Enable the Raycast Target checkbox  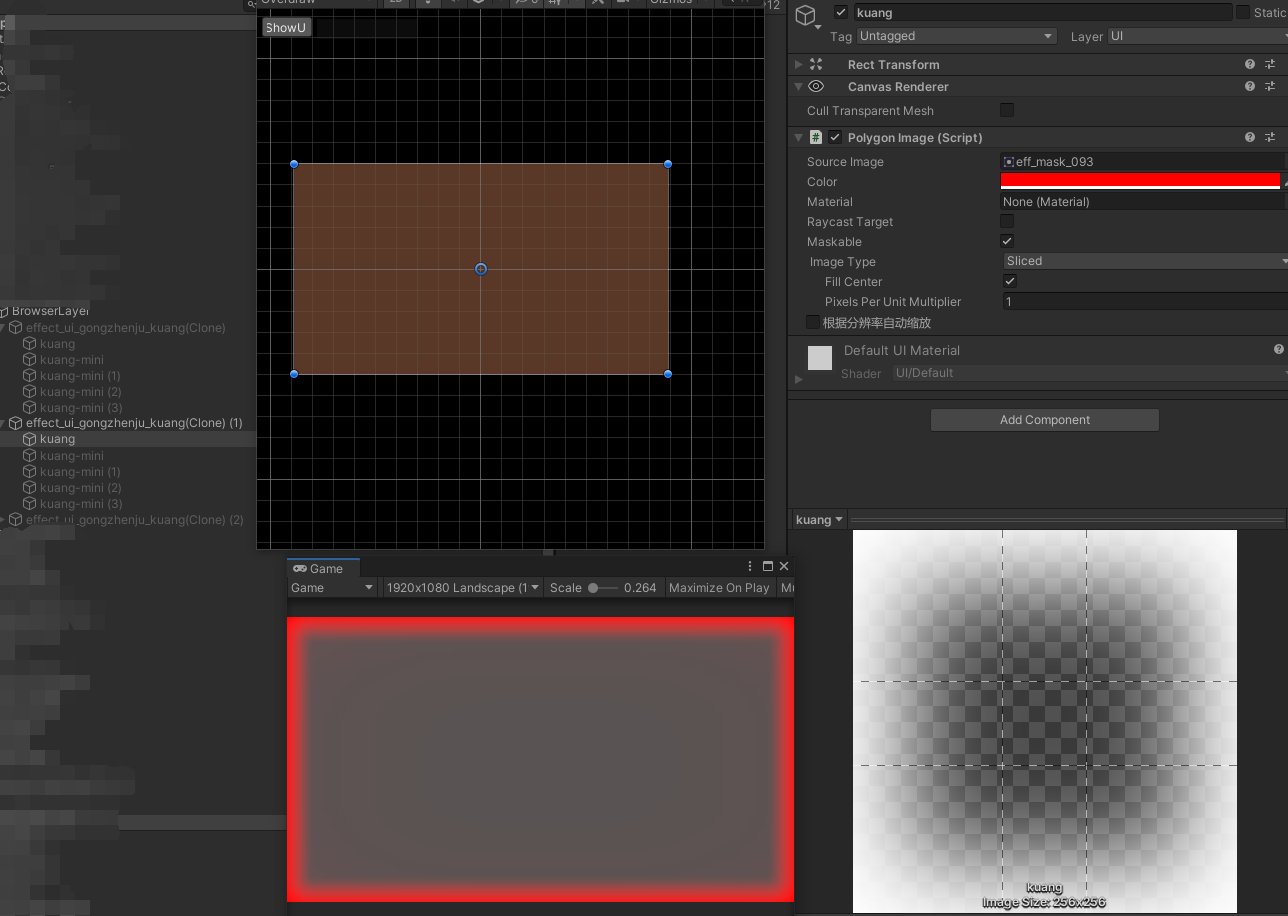tap(1007, 221)
